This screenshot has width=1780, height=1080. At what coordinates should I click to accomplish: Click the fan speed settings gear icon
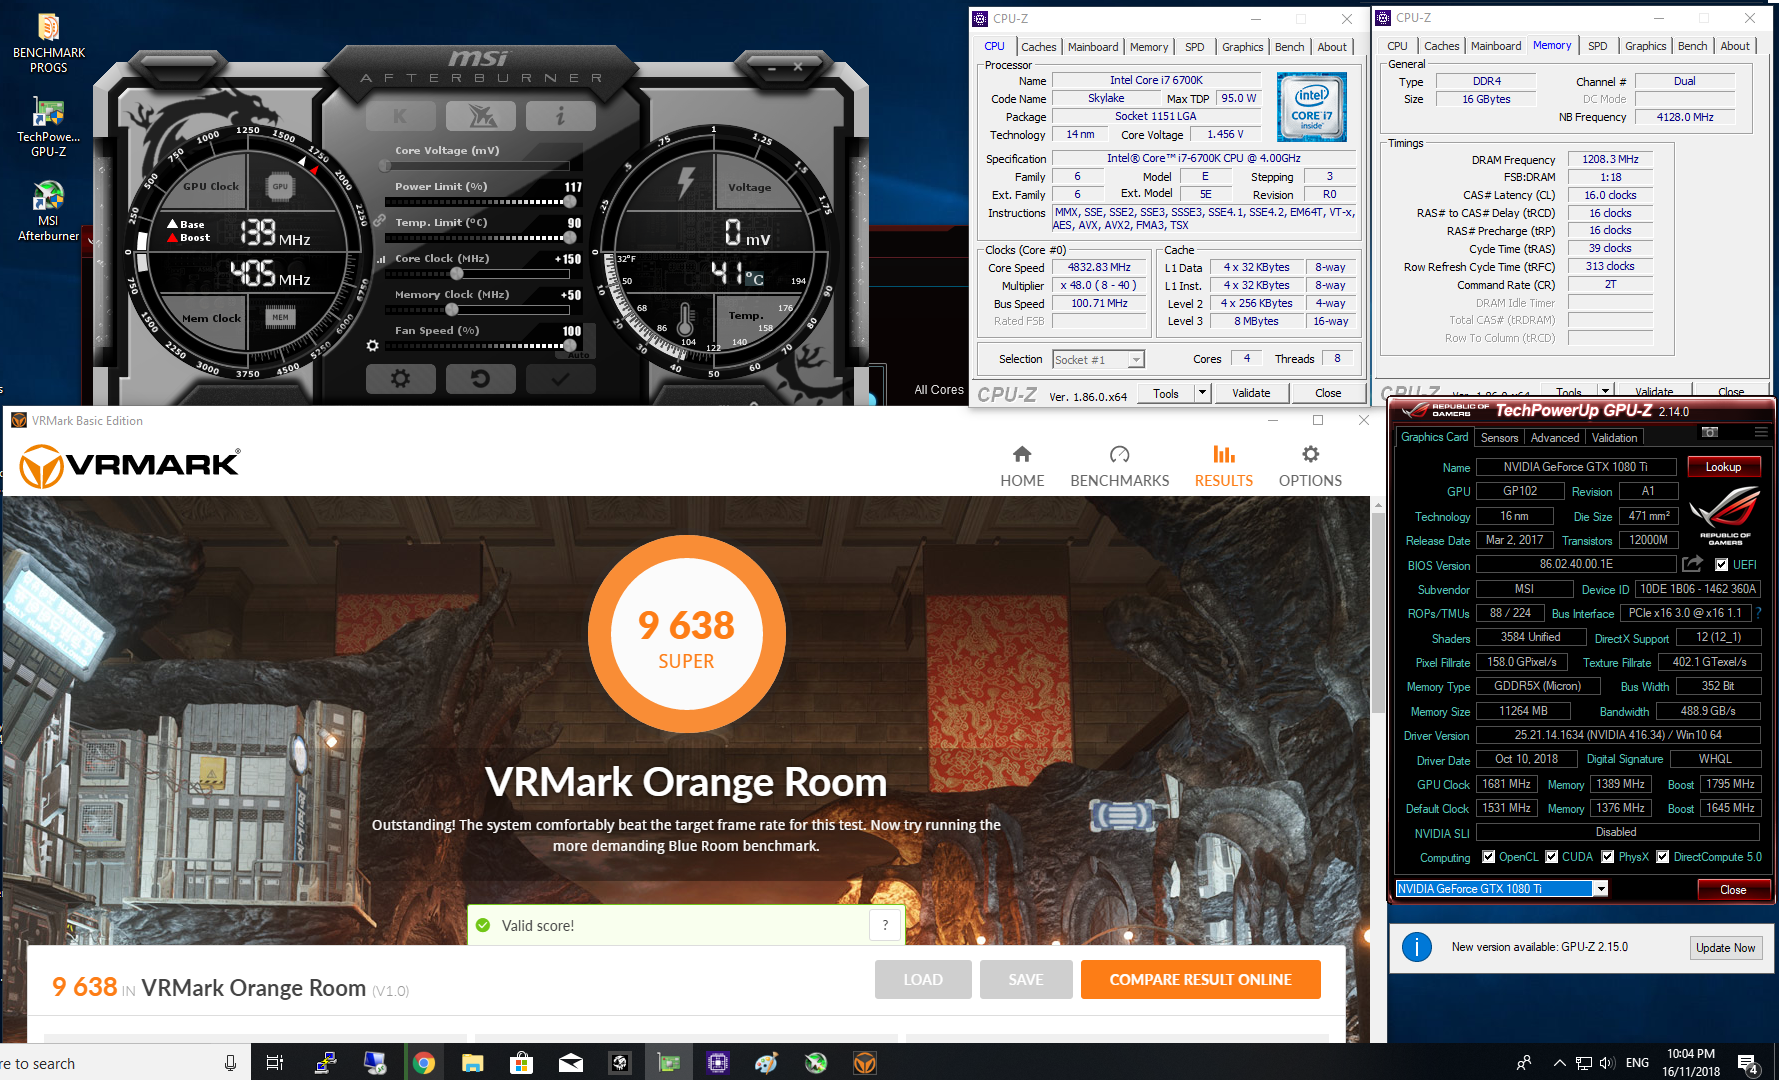tap(373, 346)
